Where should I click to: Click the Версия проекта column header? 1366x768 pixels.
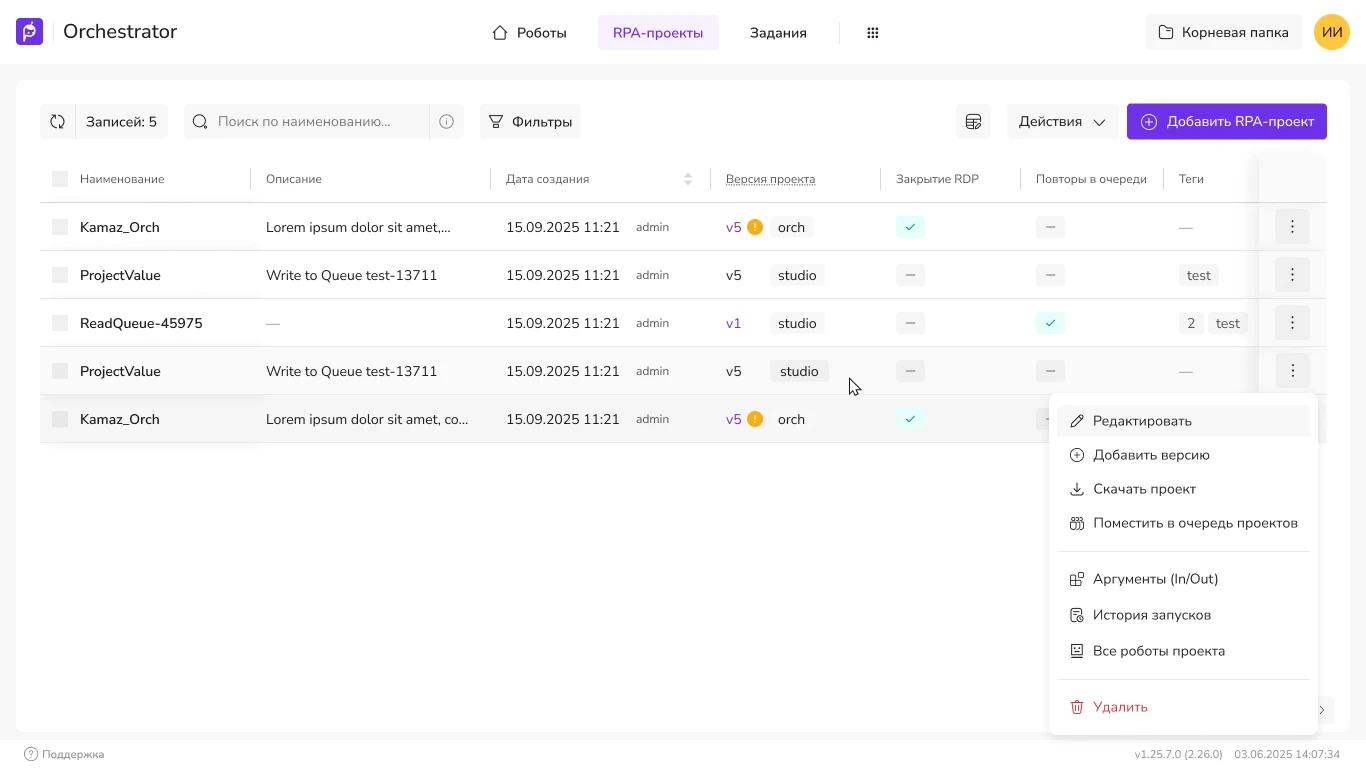pyautogui.click(x=770, y=179)
